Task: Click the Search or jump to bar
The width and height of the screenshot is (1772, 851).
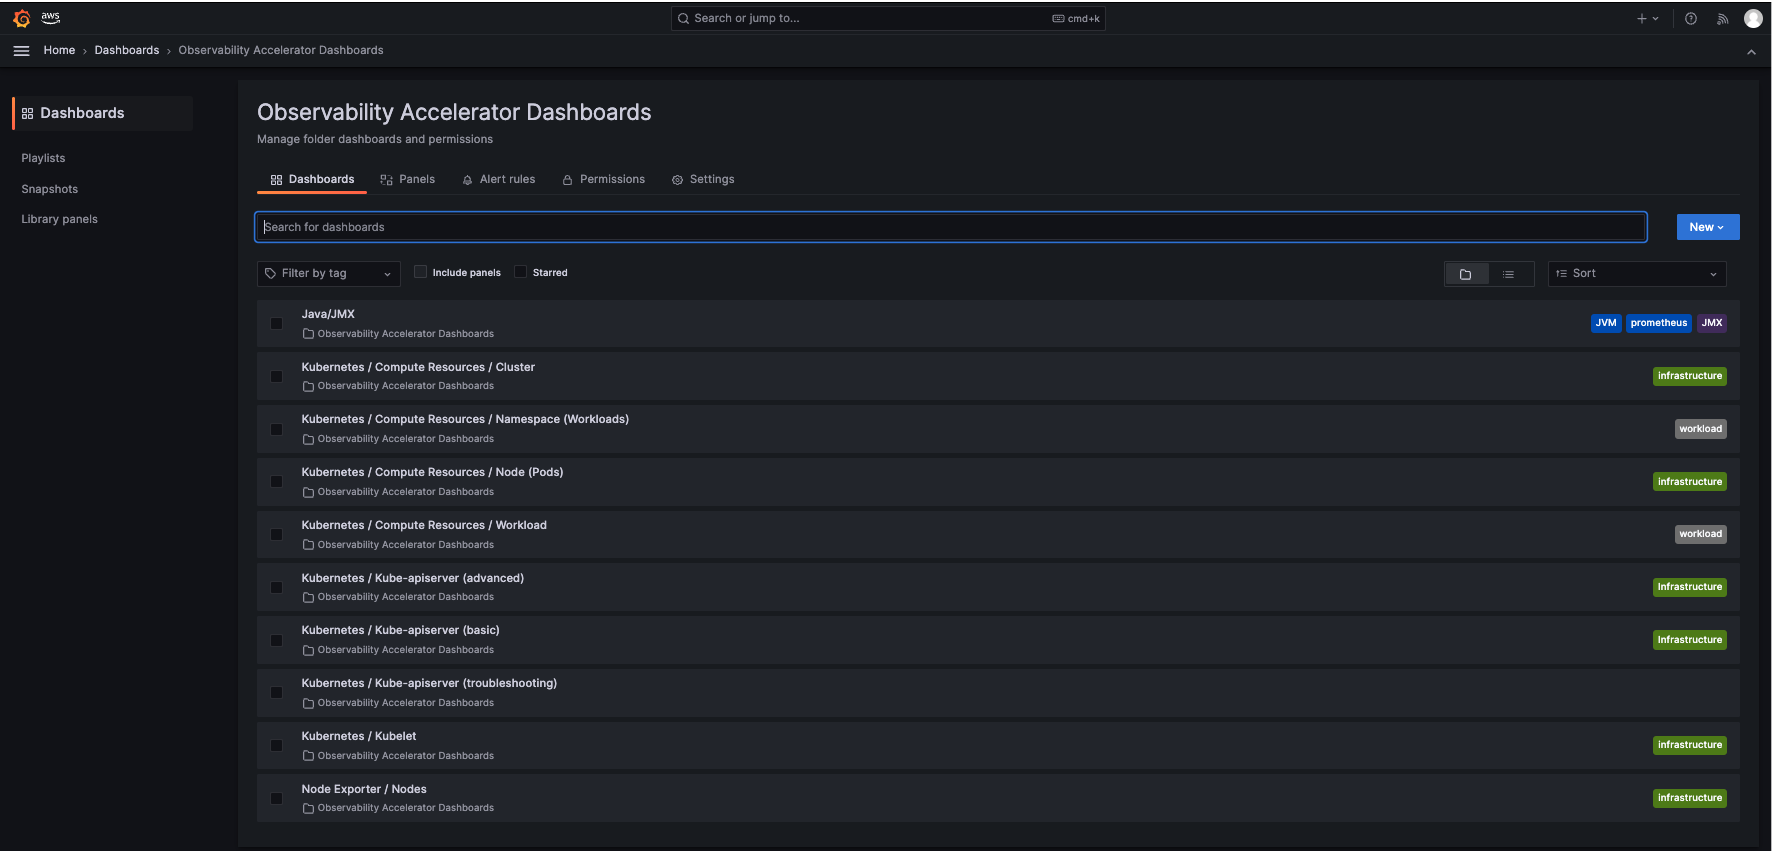Action: coord(888,18)
